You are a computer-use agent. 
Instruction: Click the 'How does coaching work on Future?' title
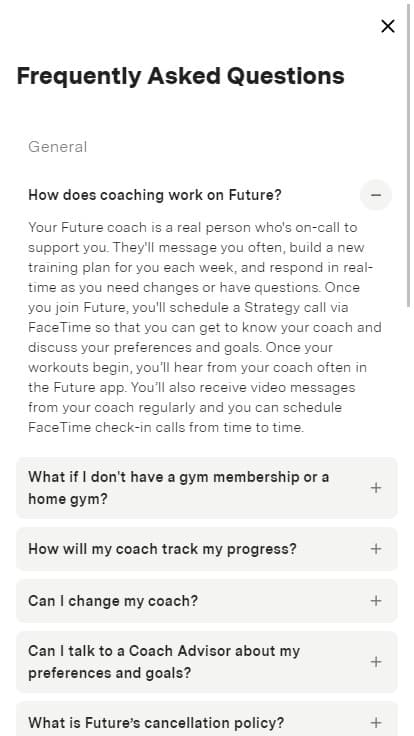point(154,195)
